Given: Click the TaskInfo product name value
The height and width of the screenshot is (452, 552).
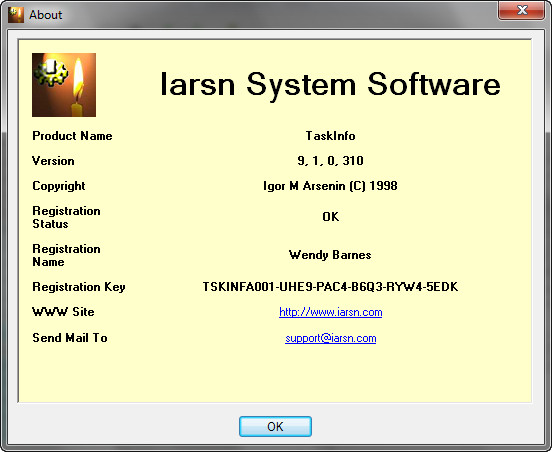Looking at the screenshot, I should (x=330, y=136).
